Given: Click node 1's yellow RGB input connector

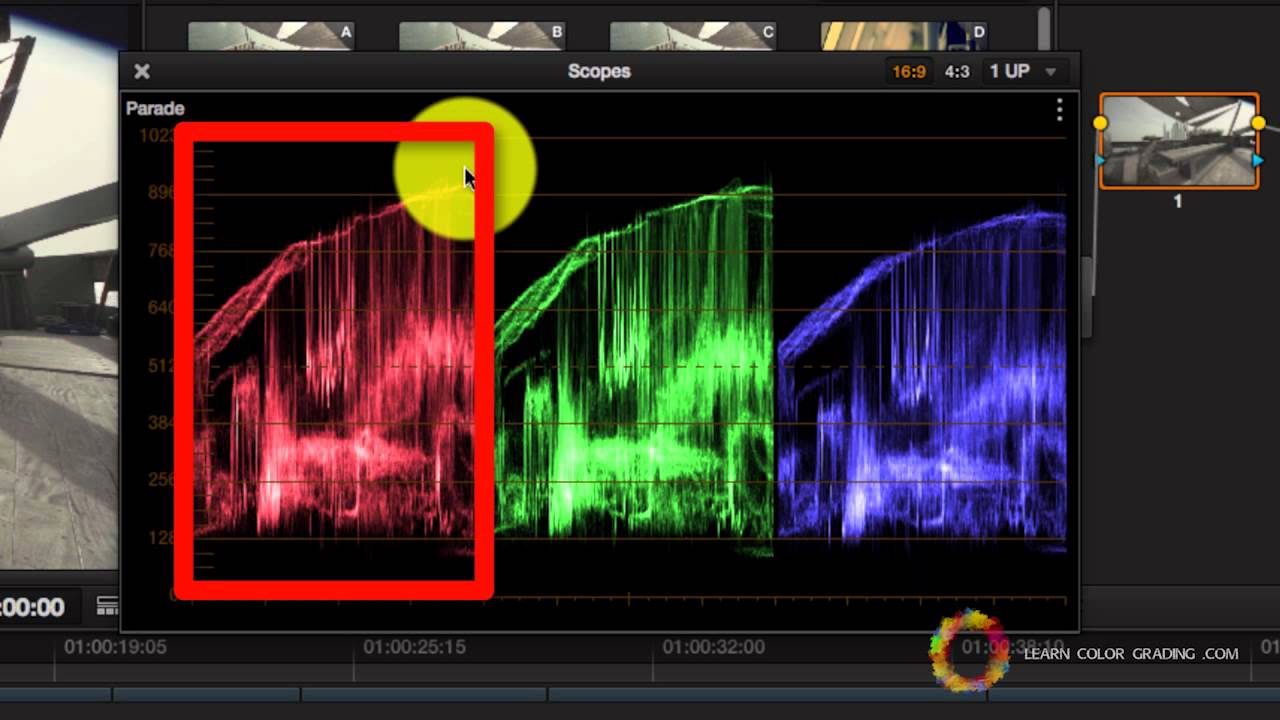Looking at the screenshot, I should click(x=1100, y=123).
